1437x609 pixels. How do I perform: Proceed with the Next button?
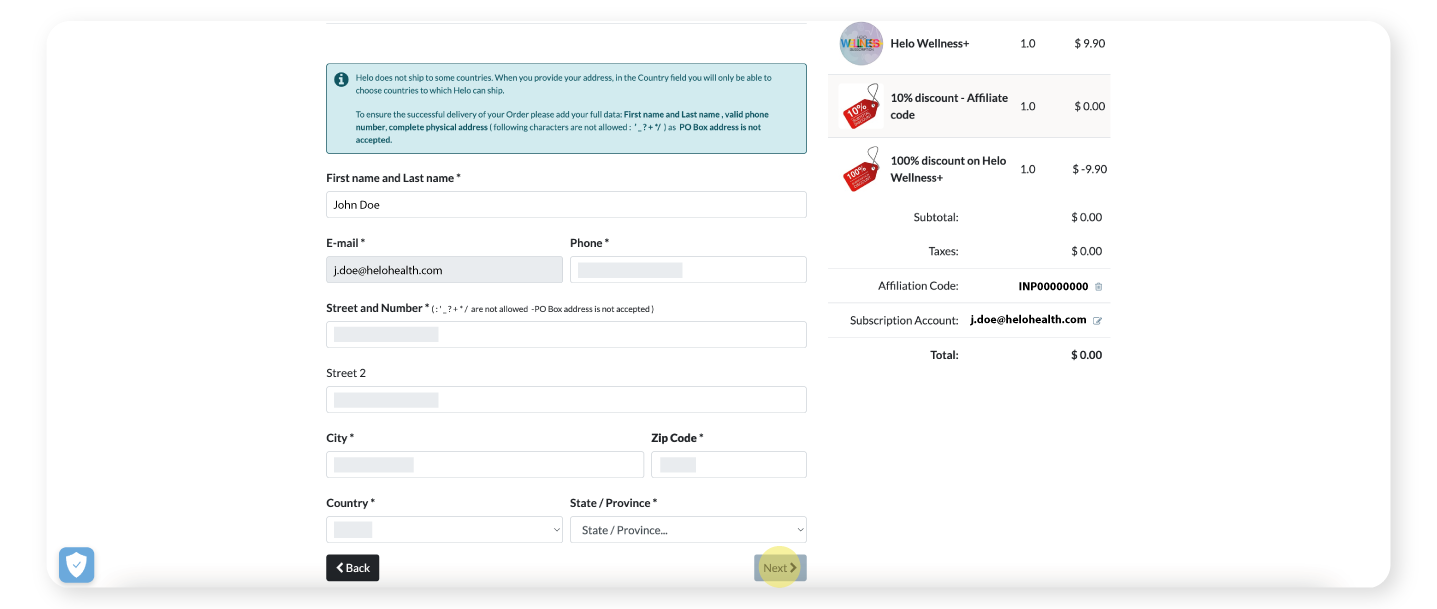tap(779, 568)
